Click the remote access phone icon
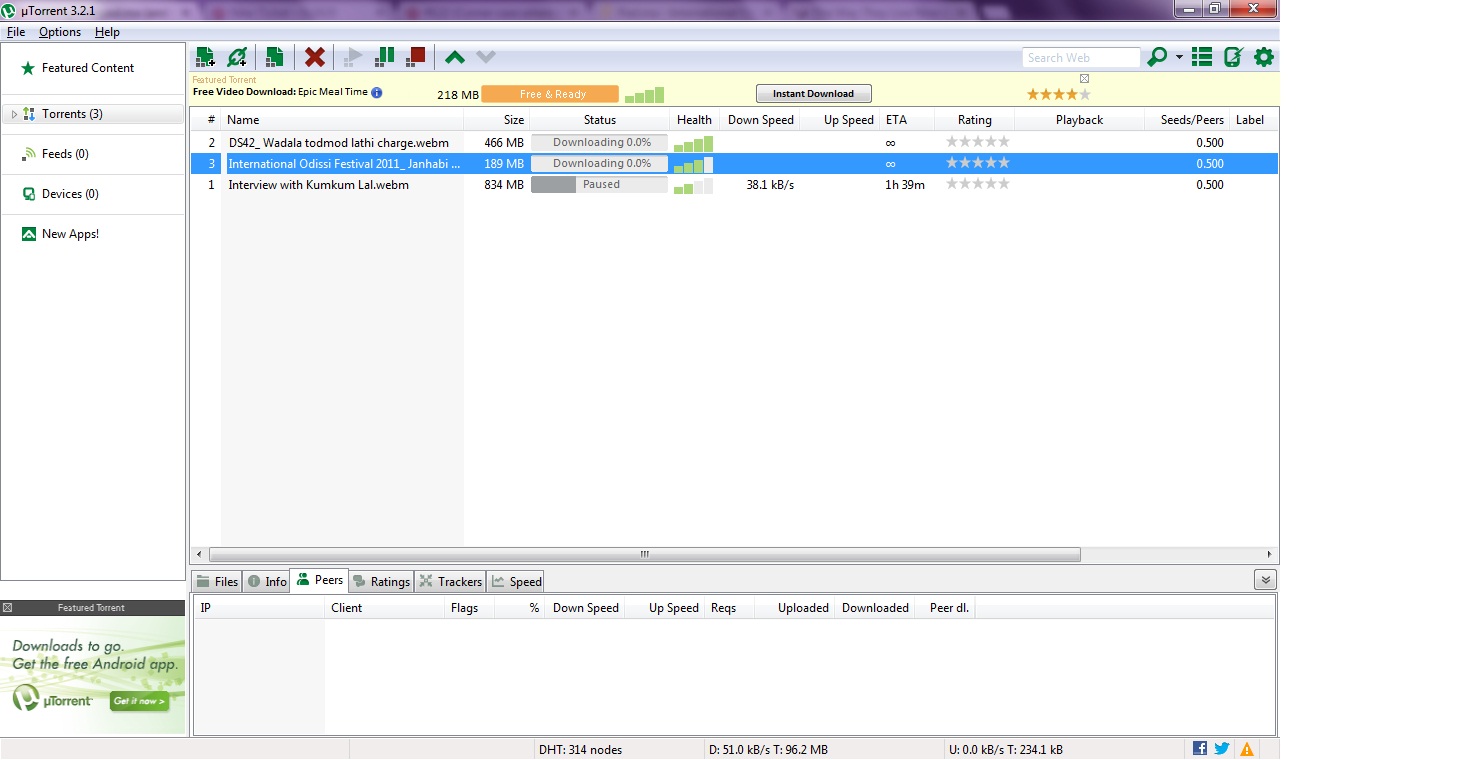The width and height of the screenshot is (1473, 760). coord(1233,57)
